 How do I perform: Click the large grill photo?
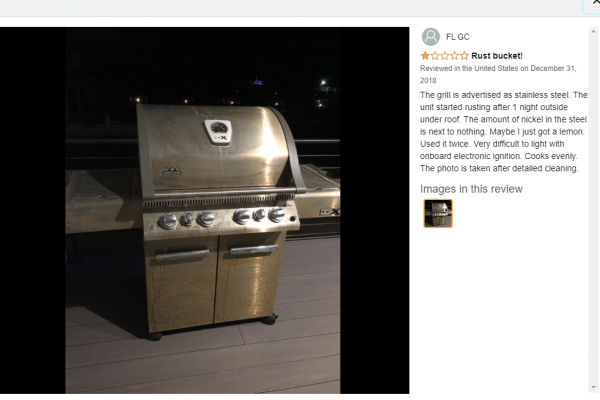[202, 210]
